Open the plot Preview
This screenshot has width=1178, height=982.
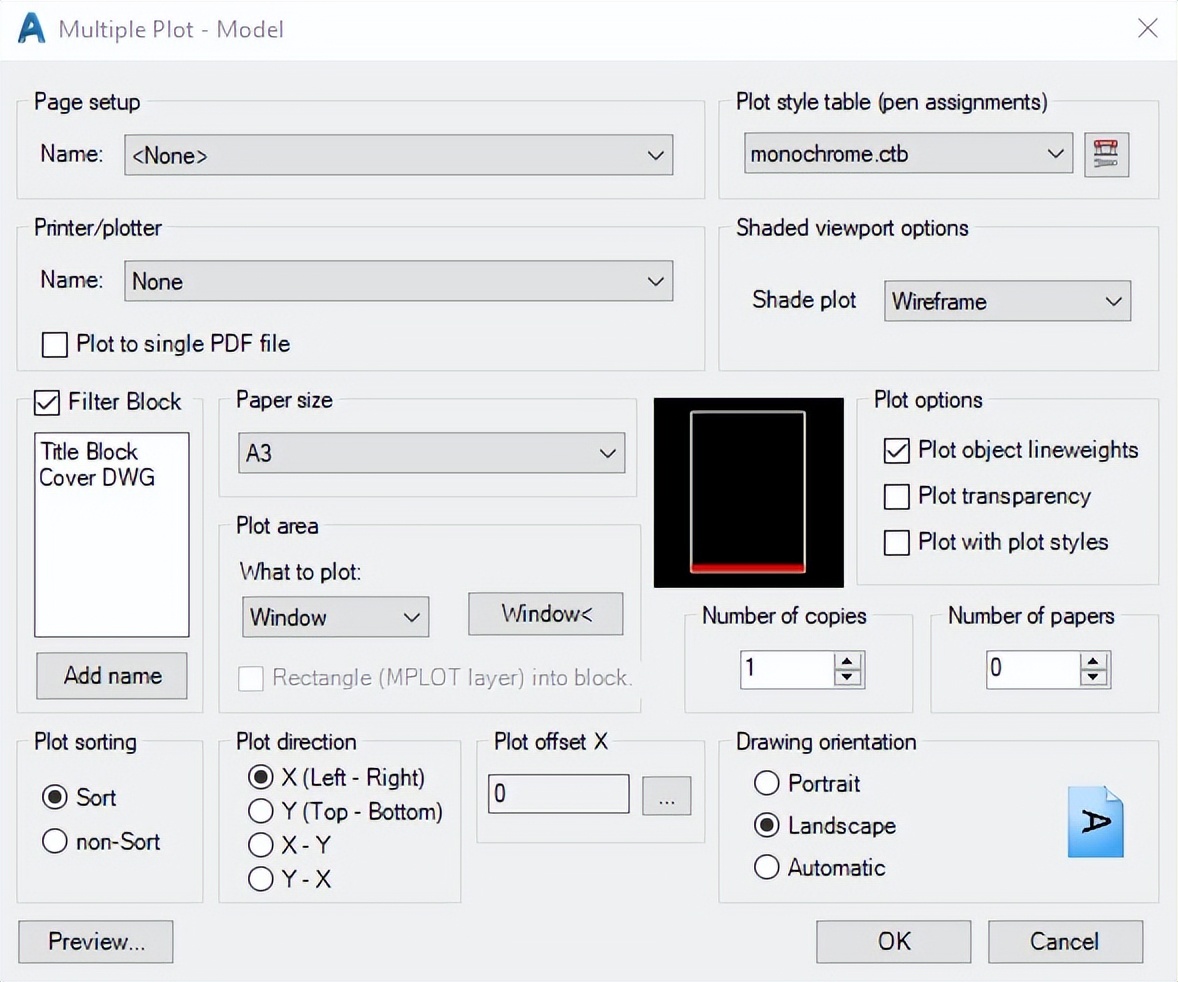coord(95,941)
